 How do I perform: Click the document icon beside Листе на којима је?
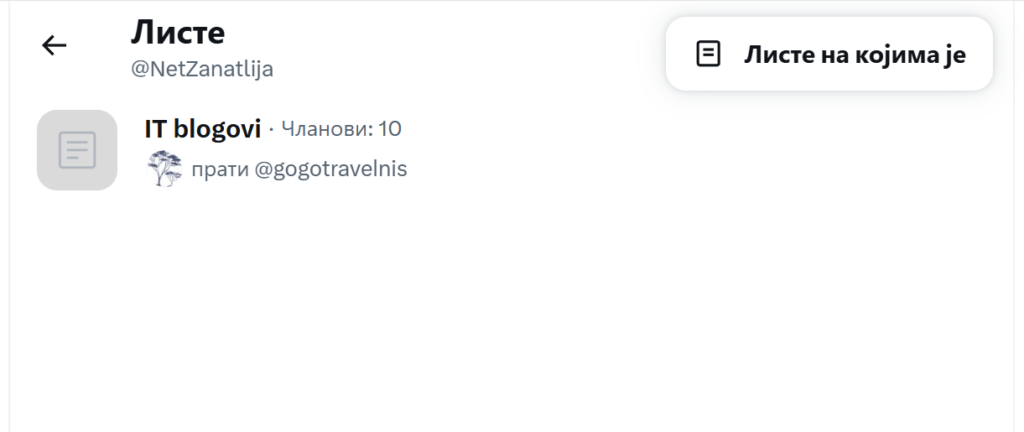click(x=708, y=54)
